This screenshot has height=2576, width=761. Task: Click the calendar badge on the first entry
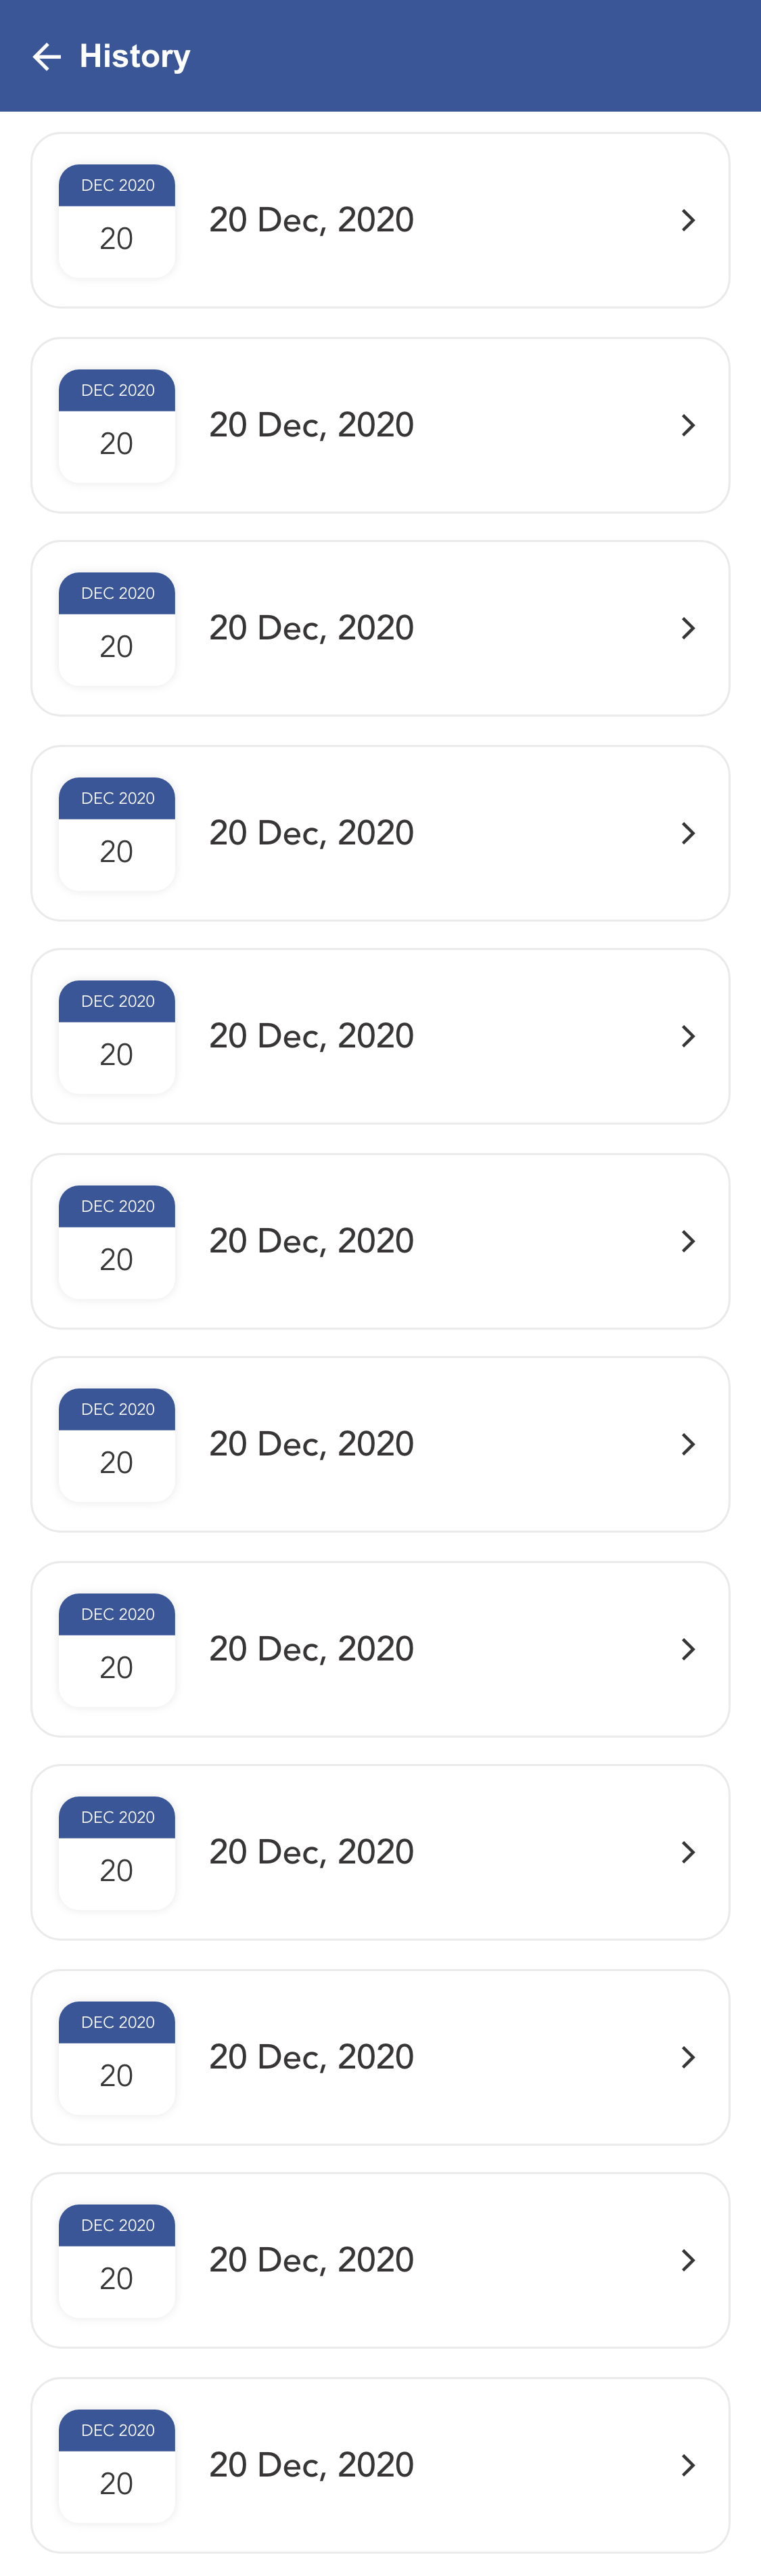tap(117, 221)
